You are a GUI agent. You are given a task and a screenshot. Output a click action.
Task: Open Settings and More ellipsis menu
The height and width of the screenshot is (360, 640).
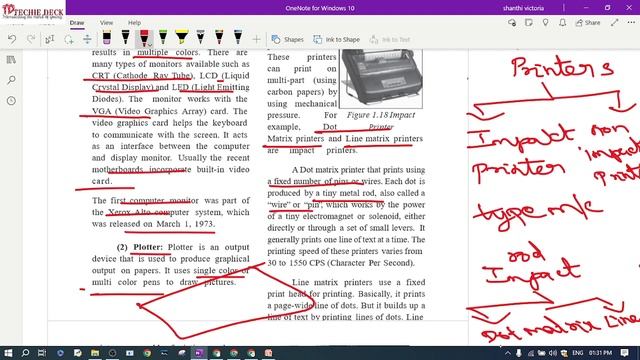point(631,23)
